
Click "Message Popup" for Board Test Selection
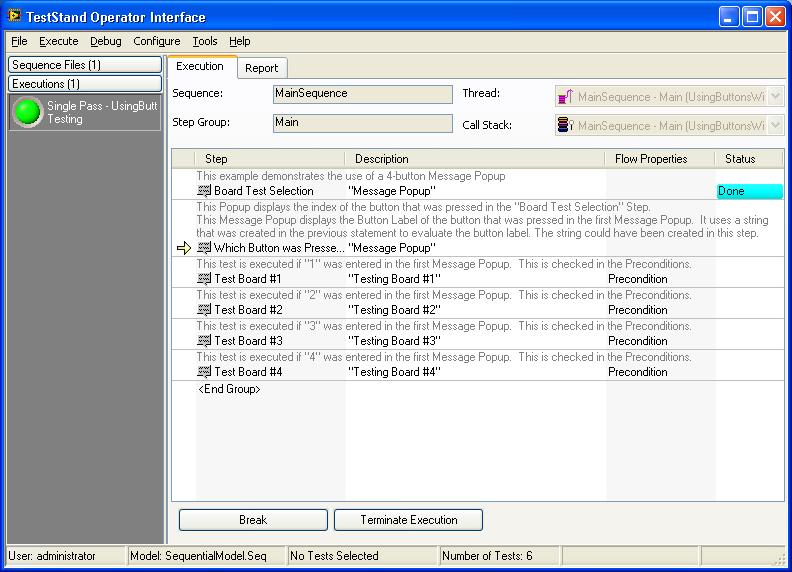pyautogui.click(x=392, y=191)
